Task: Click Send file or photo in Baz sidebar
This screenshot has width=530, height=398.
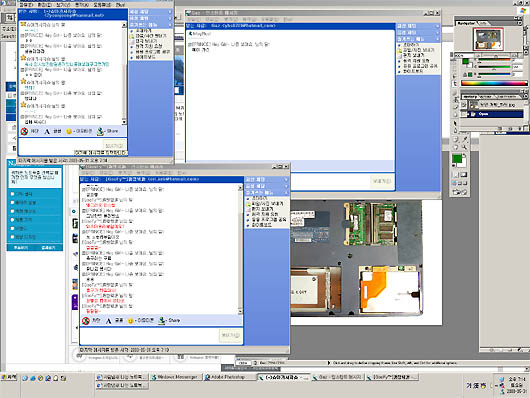Action: (x=418, y=50)
